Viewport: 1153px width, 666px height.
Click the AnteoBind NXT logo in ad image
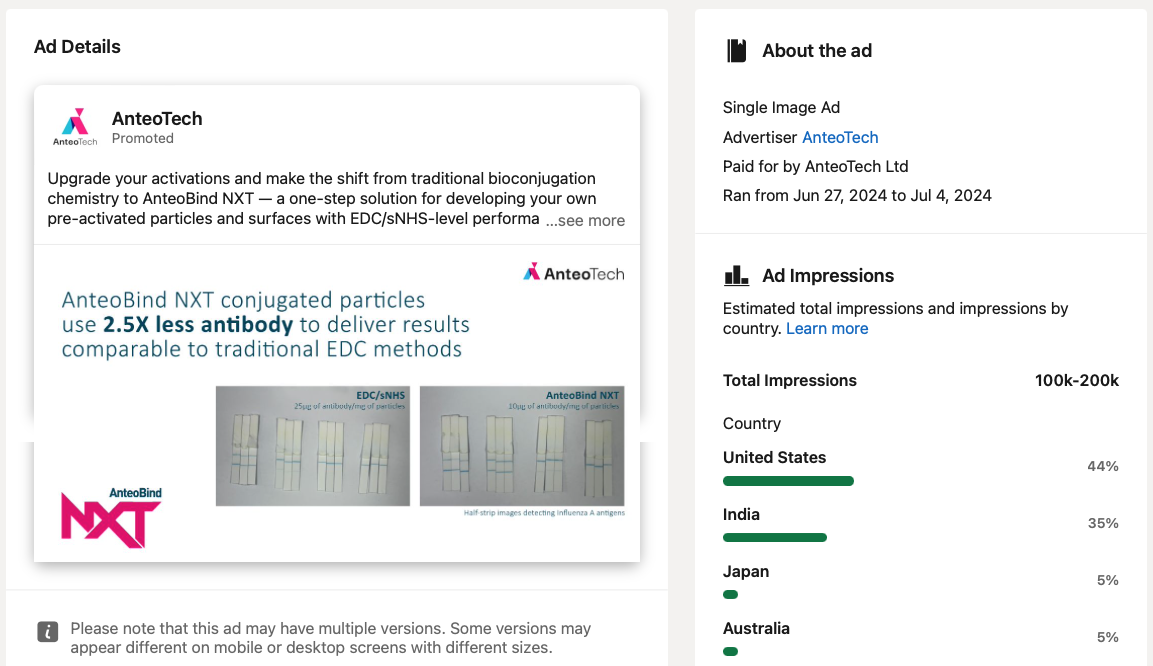111,518
